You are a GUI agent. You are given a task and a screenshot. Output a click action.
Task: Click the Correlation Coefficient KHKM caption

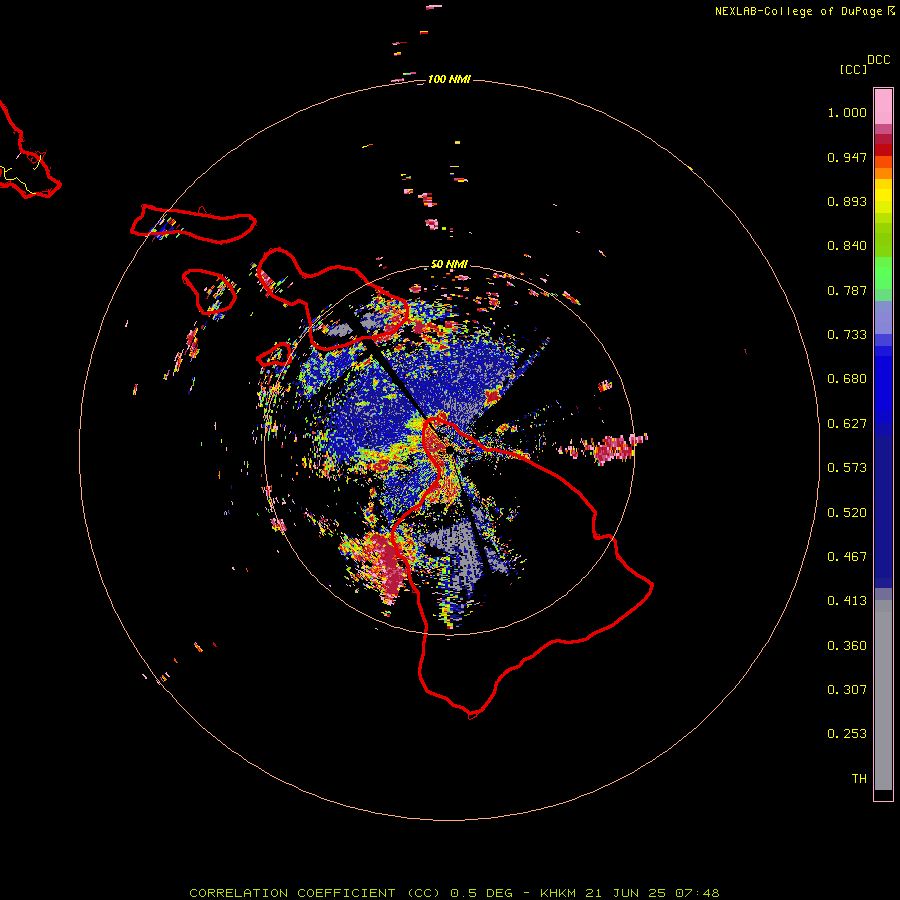[454, 893]
